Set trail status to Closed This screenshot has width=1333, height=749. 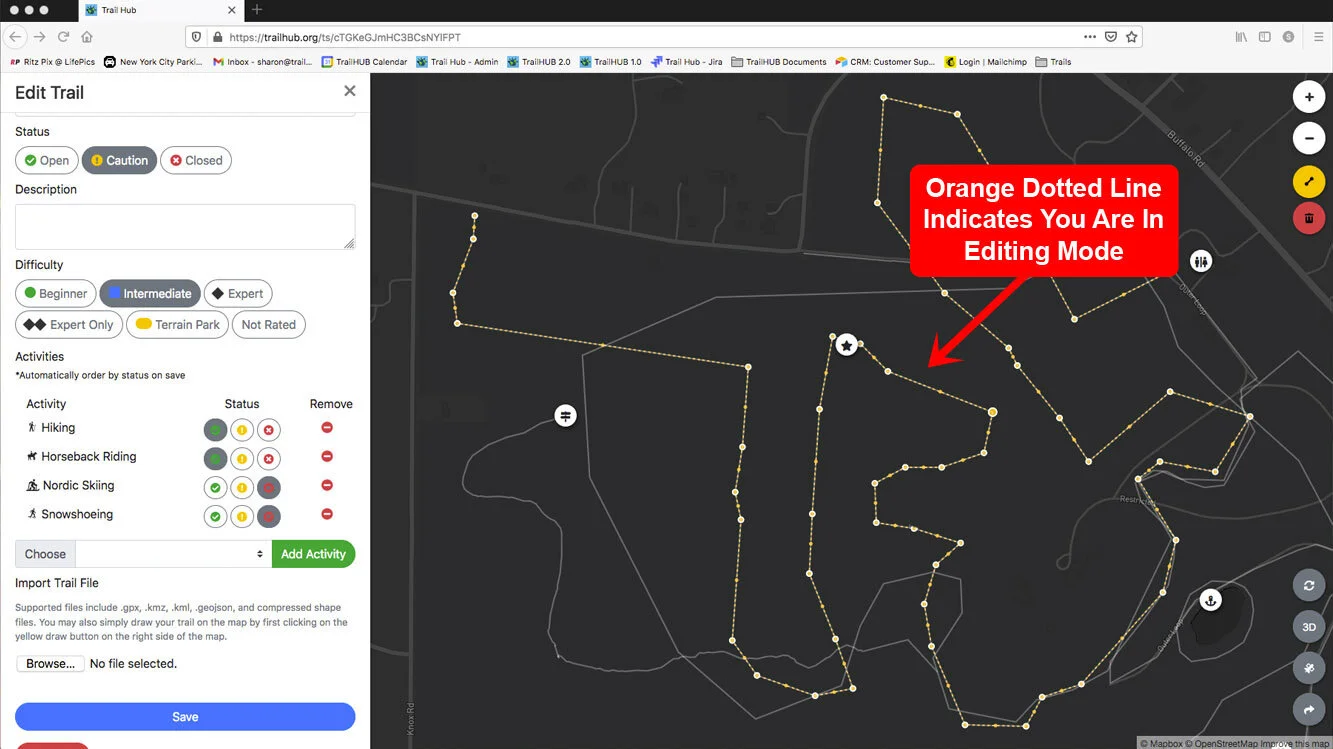point(196,160)
